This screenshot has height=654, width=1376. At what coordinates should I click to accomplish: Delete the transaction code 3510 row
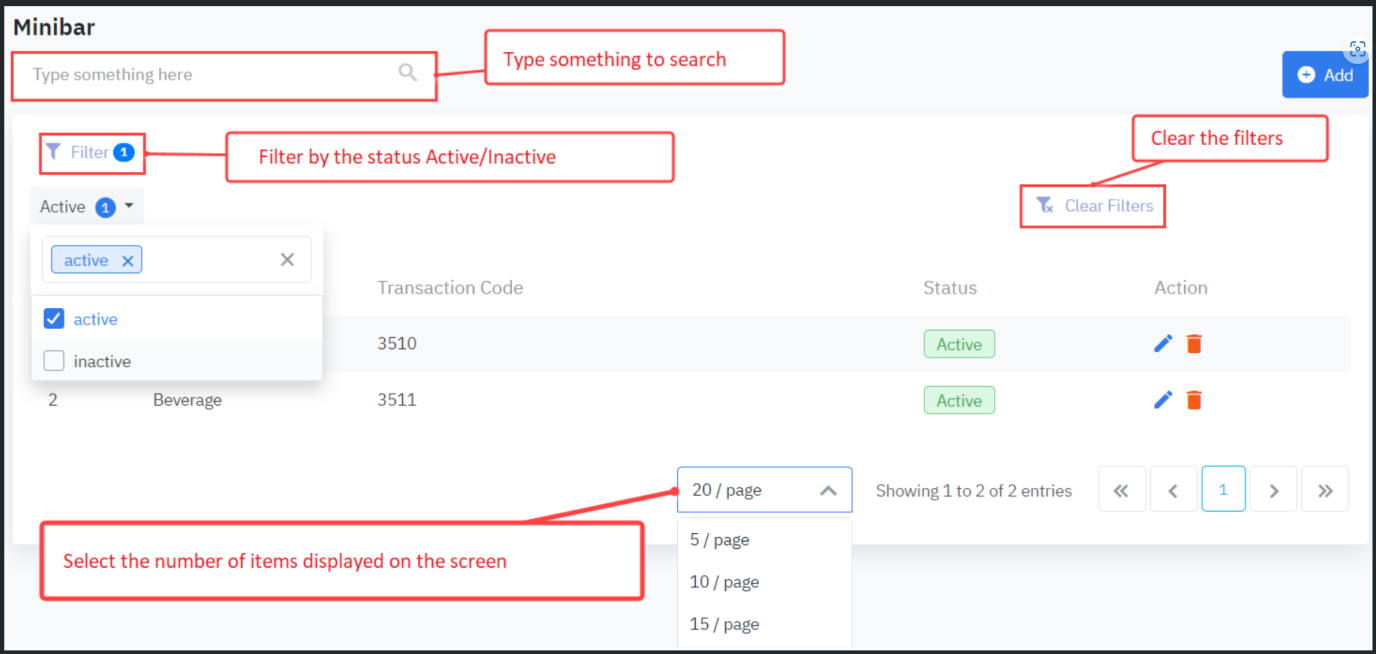pyautogui.click(x=1194, y=344)
